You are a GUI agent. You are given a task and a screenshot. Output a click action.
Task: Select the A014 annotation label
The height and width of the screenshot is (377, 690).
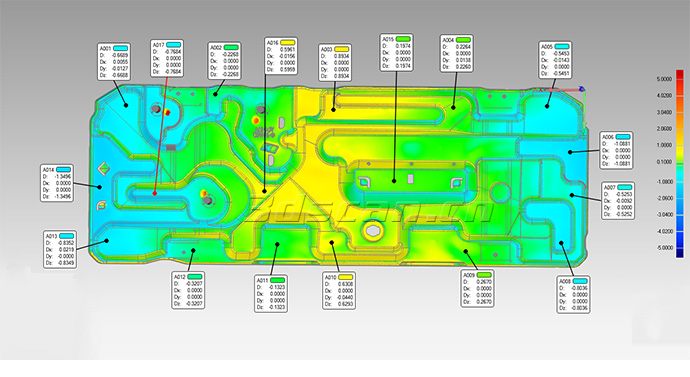point(57,183)
